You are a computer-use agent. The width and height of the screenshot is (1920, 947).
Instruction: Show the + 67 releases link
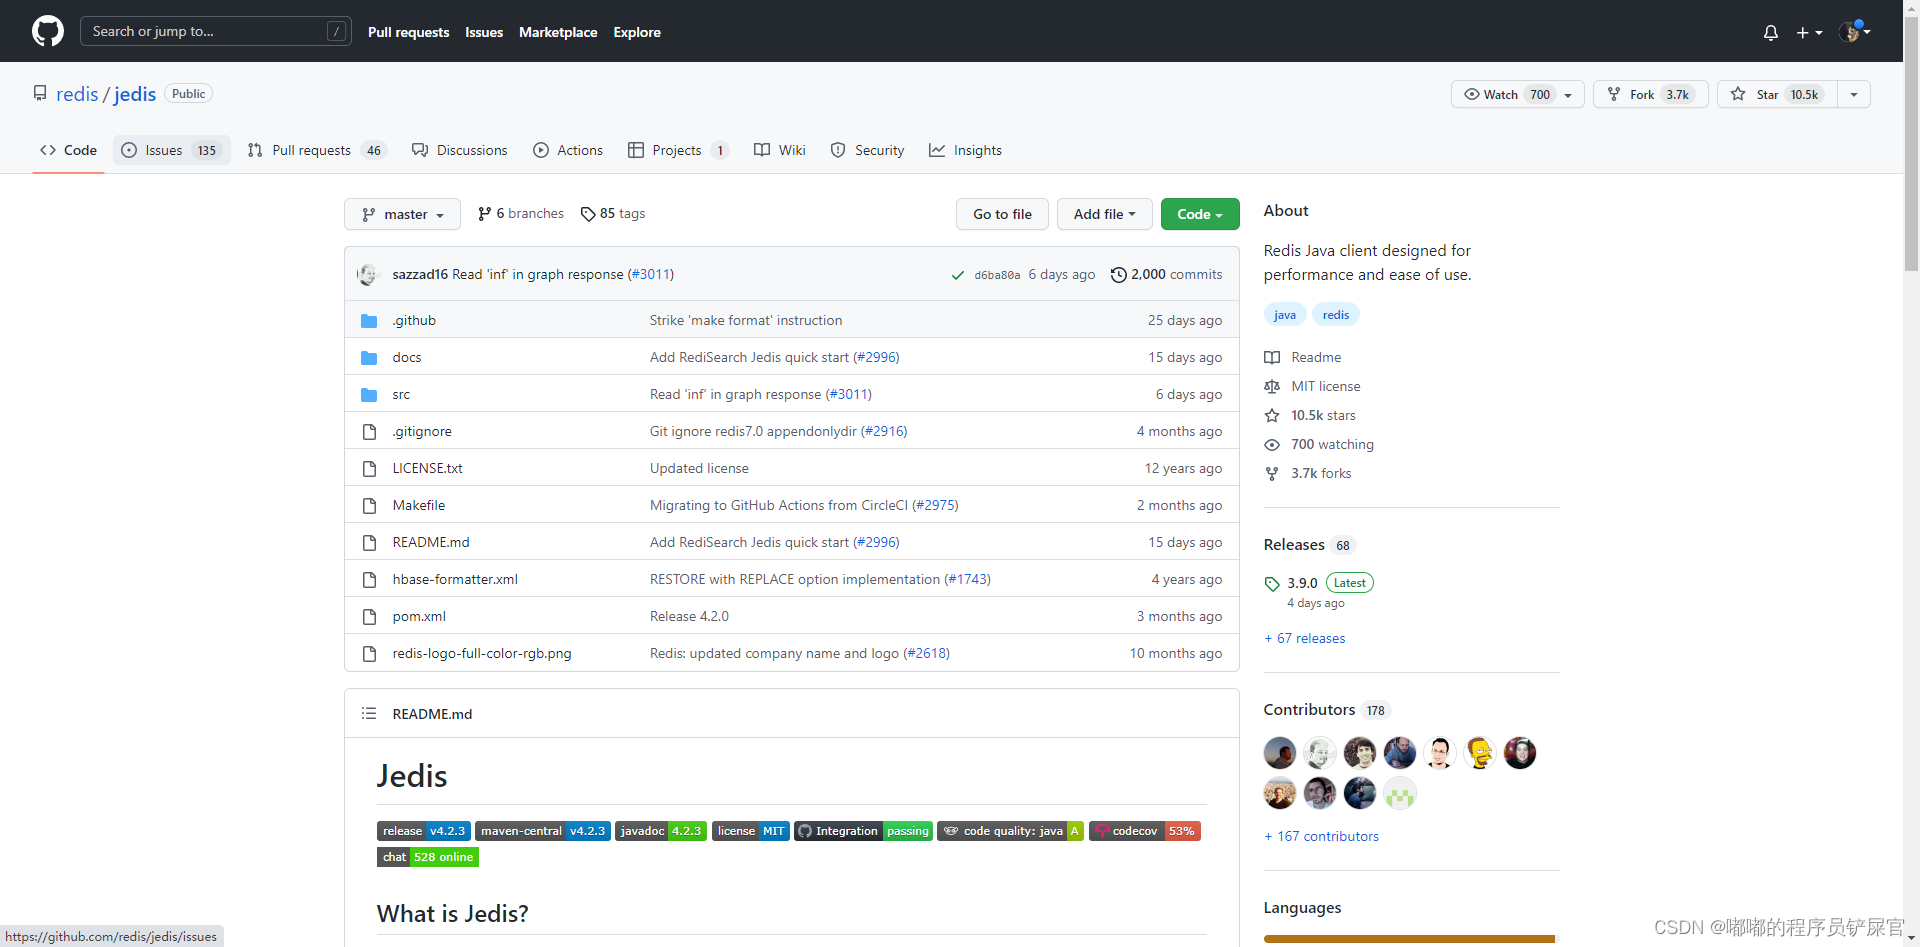(1305, 638)
